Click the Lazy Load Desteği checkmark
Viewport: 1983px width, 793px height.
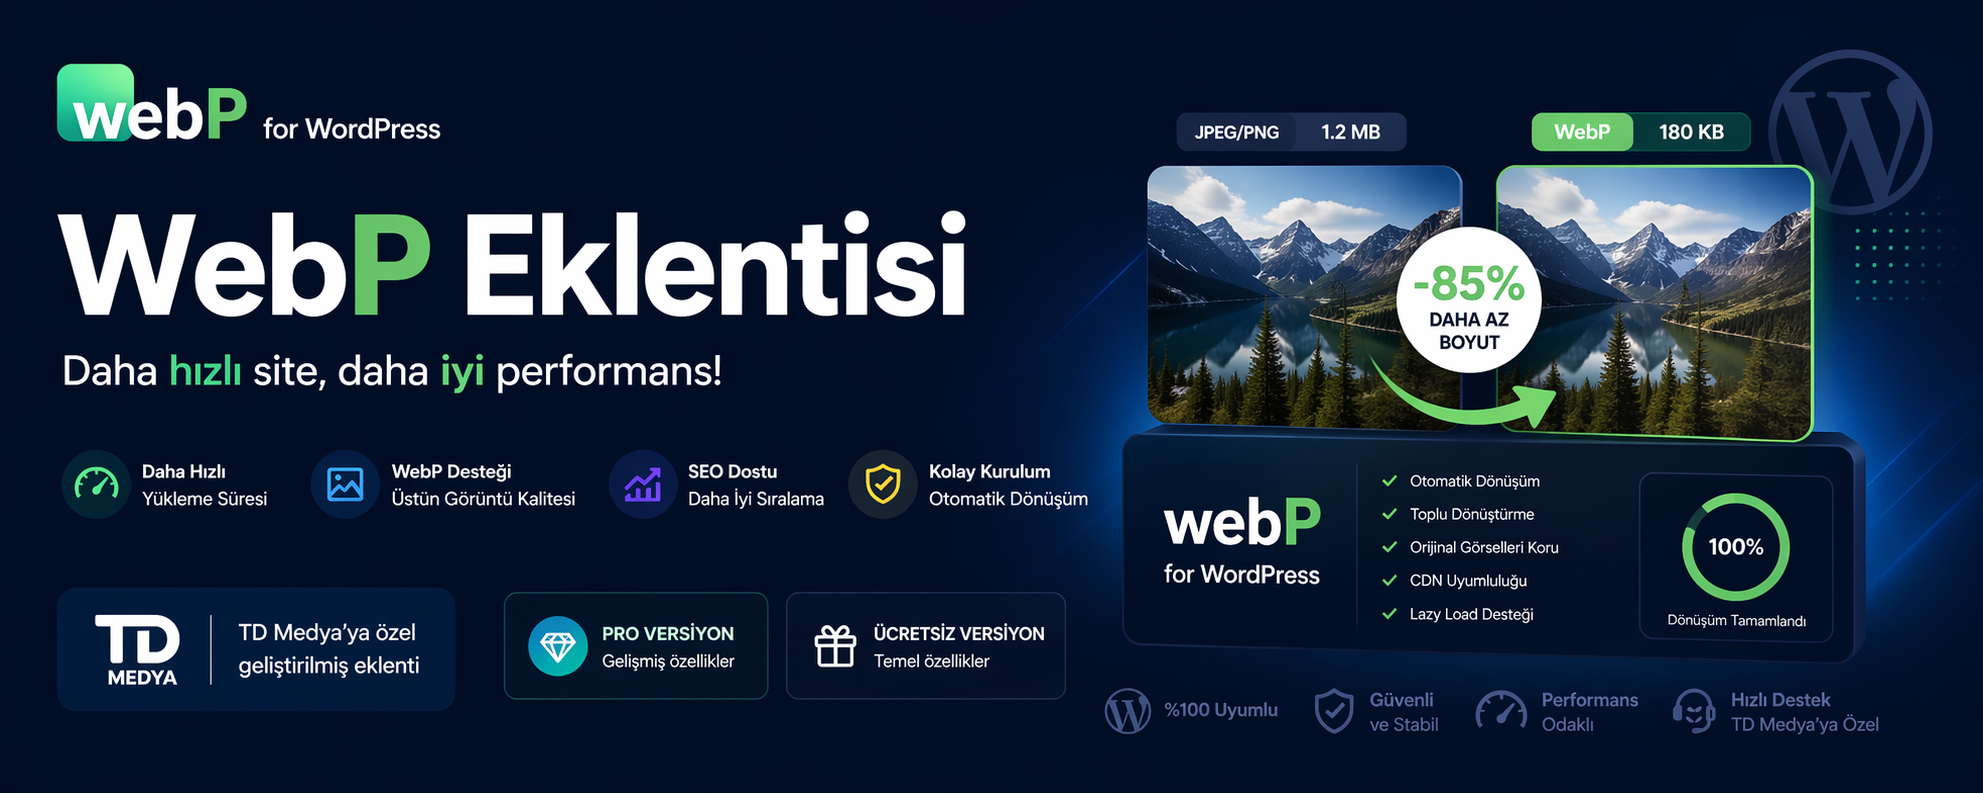tap(1389, 614)
